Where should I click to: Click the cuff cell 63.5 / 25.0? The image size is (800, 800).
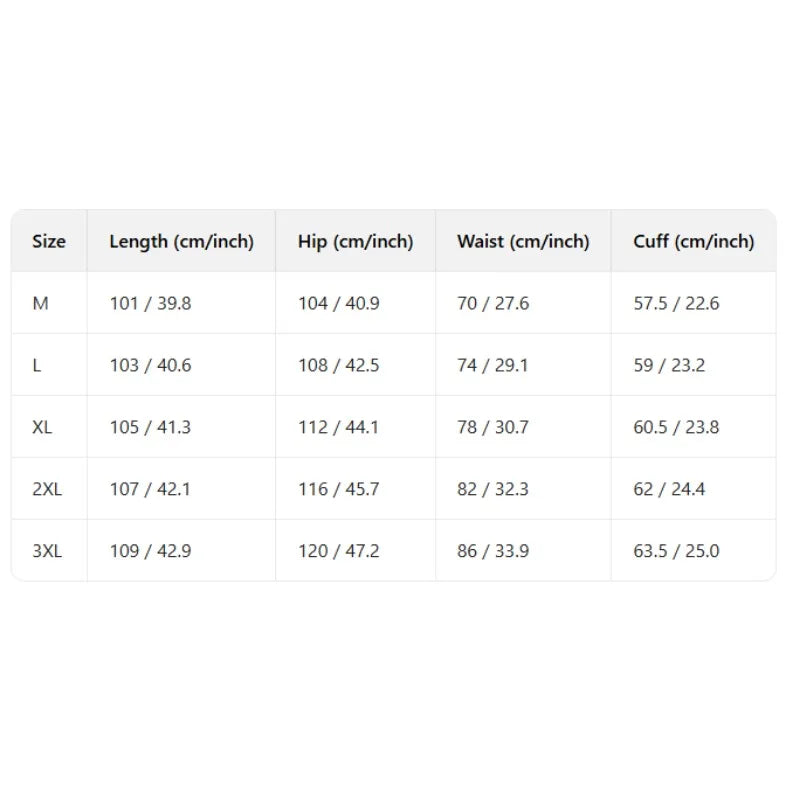[676, 551]
